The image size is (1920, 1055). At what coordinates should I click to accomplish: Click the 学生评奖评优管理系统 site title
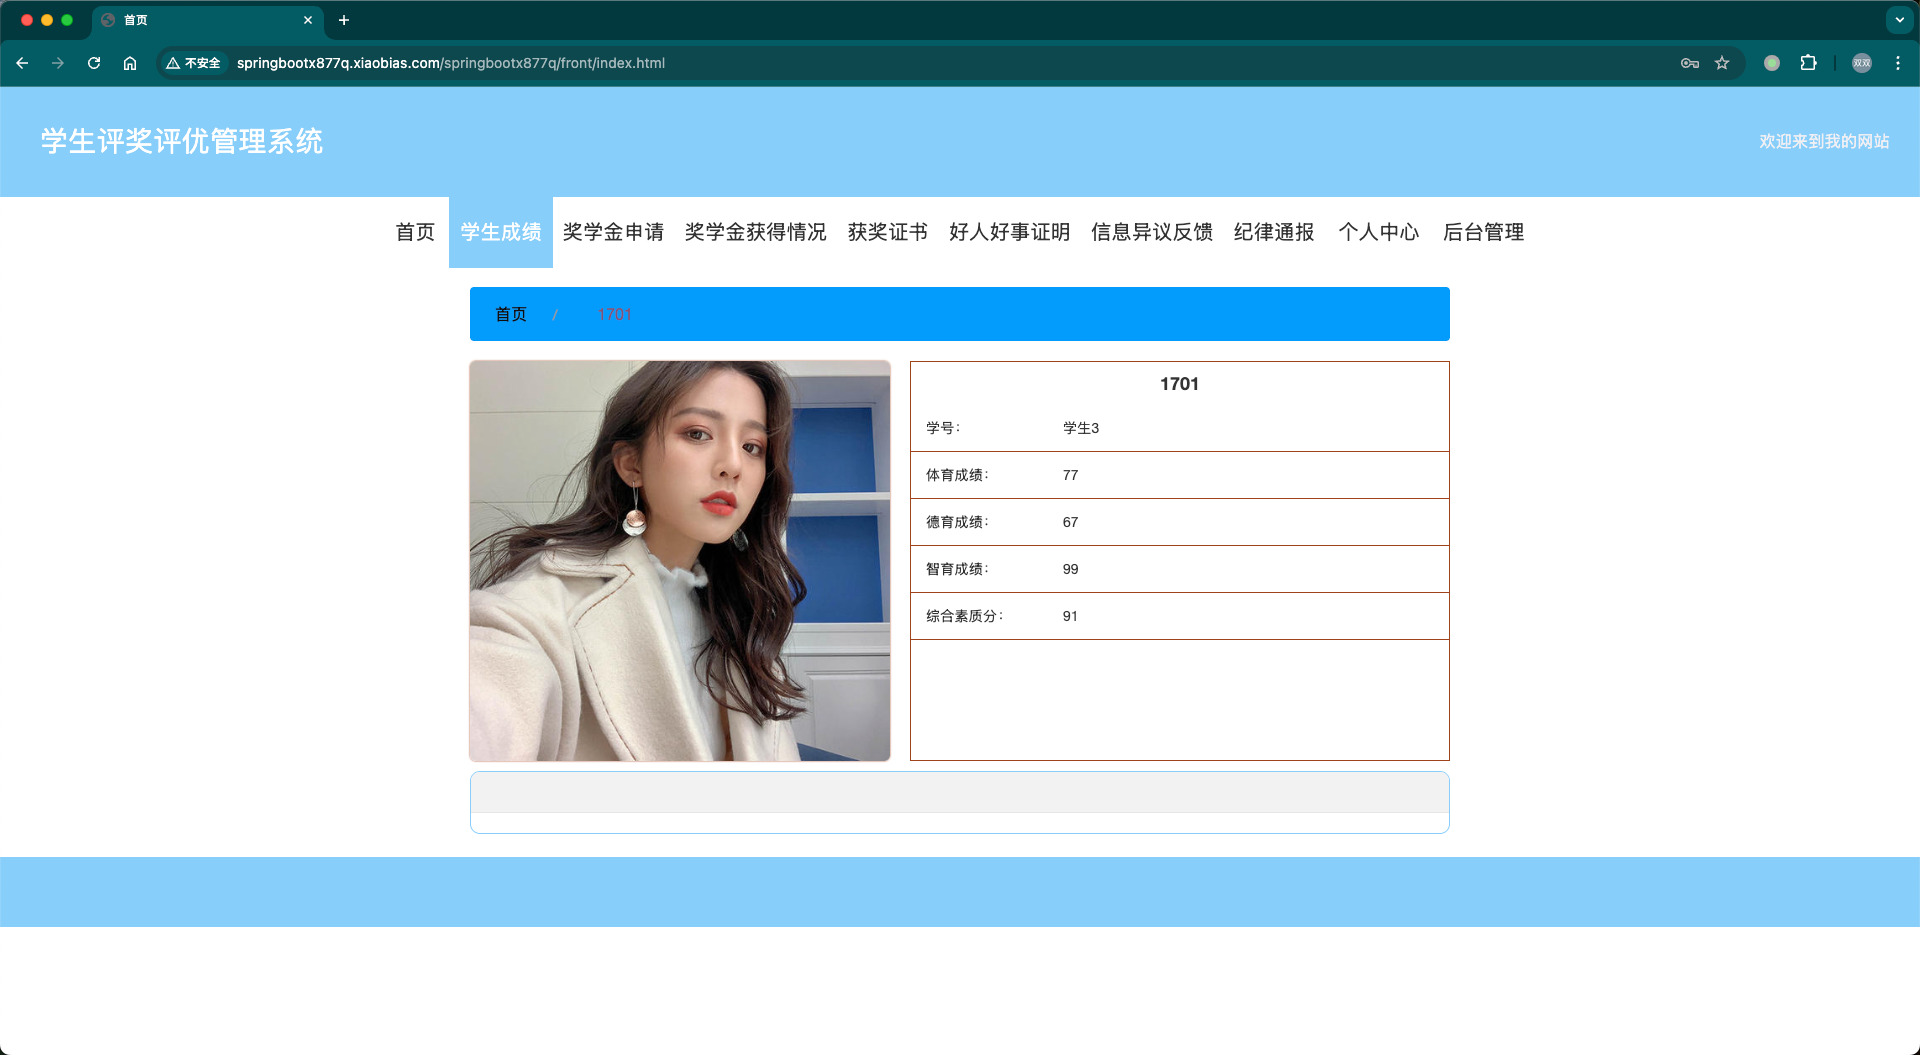click(182, 141)
